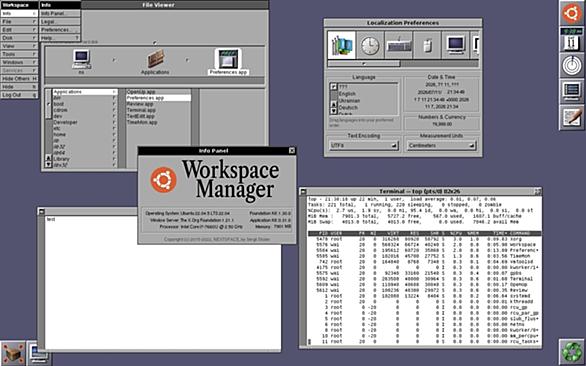The width and height of the screenshot is (586, 366).
Task: Select the Preferences.app icon in path view
Action: pyautogui.click(x=228, y=62)
